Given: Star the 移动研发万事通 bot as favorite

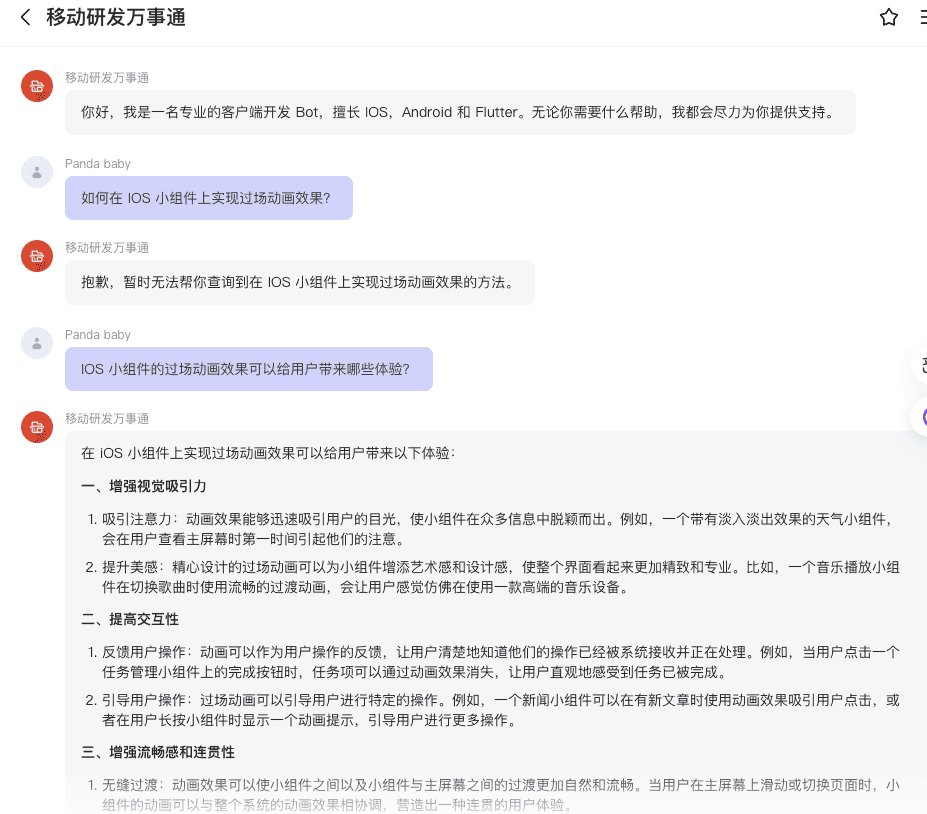Looking at the screenshot, I should click(x=888, y=18).
